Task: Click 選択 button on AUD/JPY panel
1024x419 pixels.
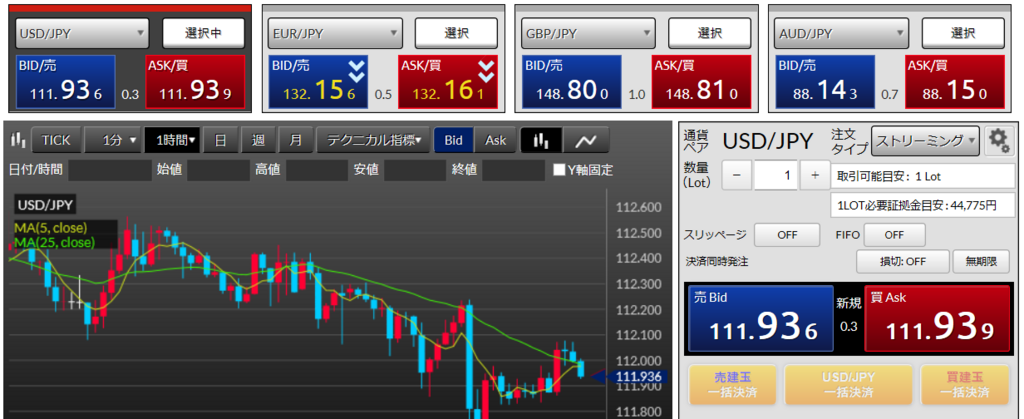Action: coord(963,33)
